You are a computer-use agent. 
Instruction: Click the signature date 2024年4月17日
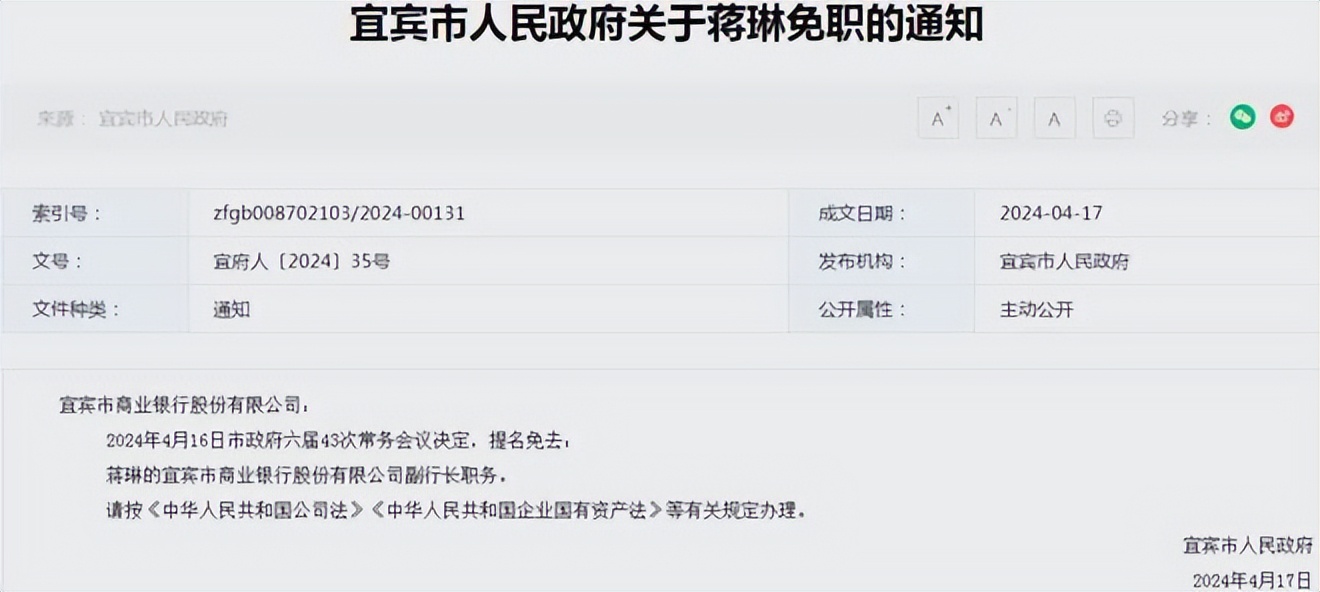pos(1251,580)
